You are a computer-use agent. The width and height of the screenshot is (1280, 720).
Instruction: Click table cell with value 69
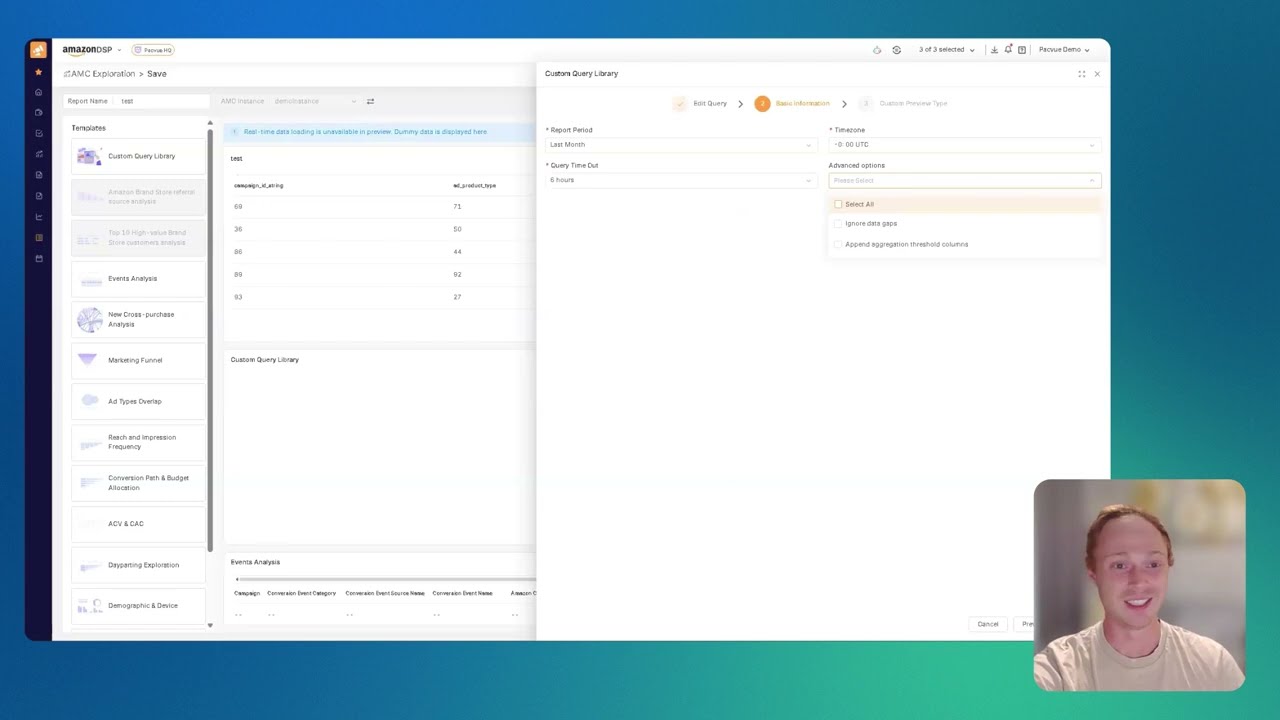tap(238, 207)
